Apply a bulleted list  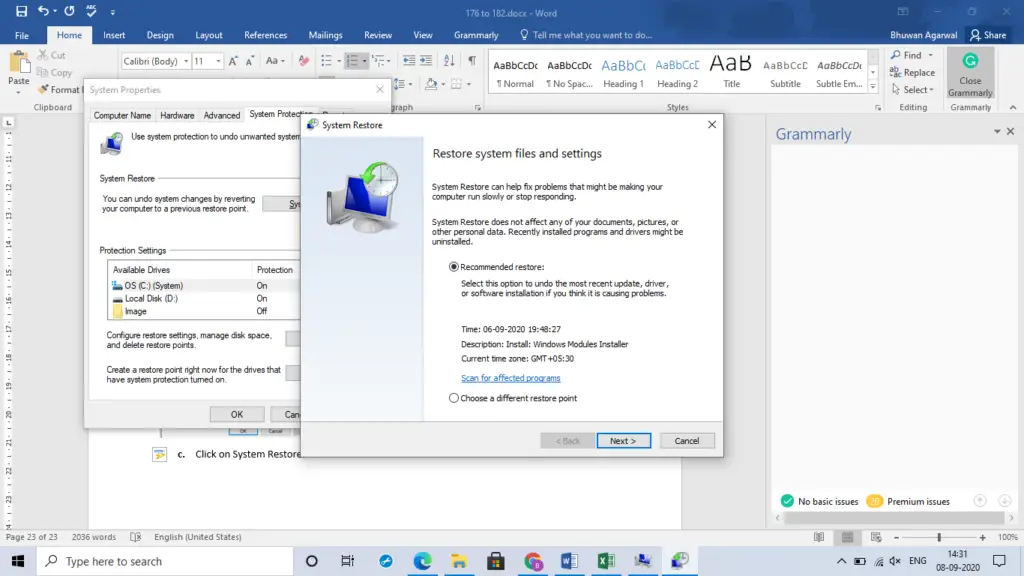point(327,61)
